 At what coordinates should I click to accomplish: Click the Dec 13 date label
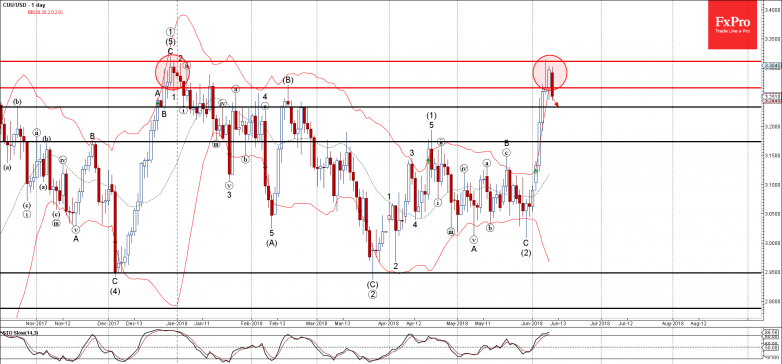pos(135,323)
